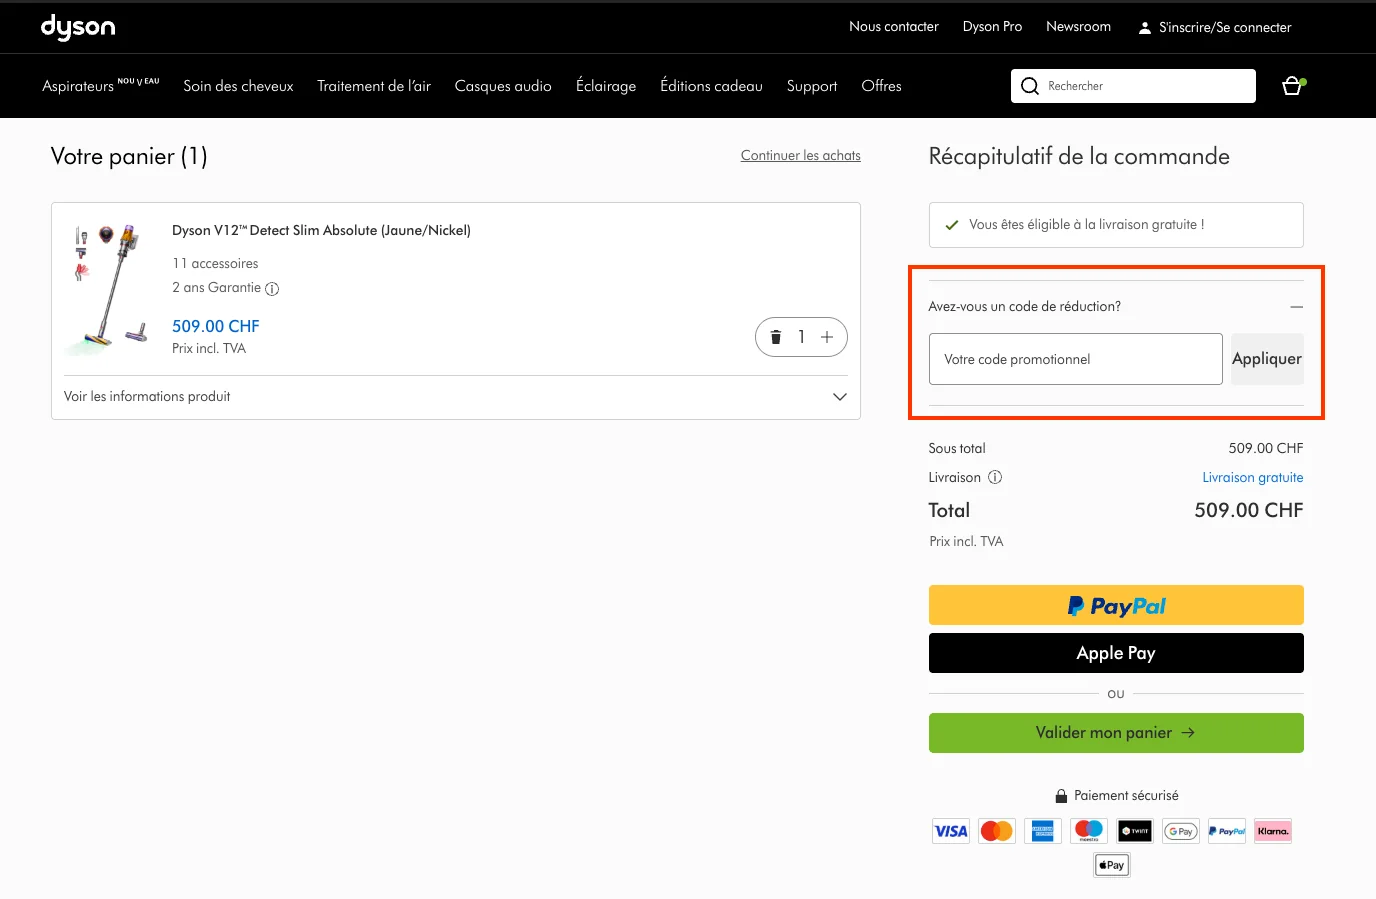Pay with the black Apple Pay button
Image resolution: width=1376 pixels, height=899 pixels.
coord(1116,653)
